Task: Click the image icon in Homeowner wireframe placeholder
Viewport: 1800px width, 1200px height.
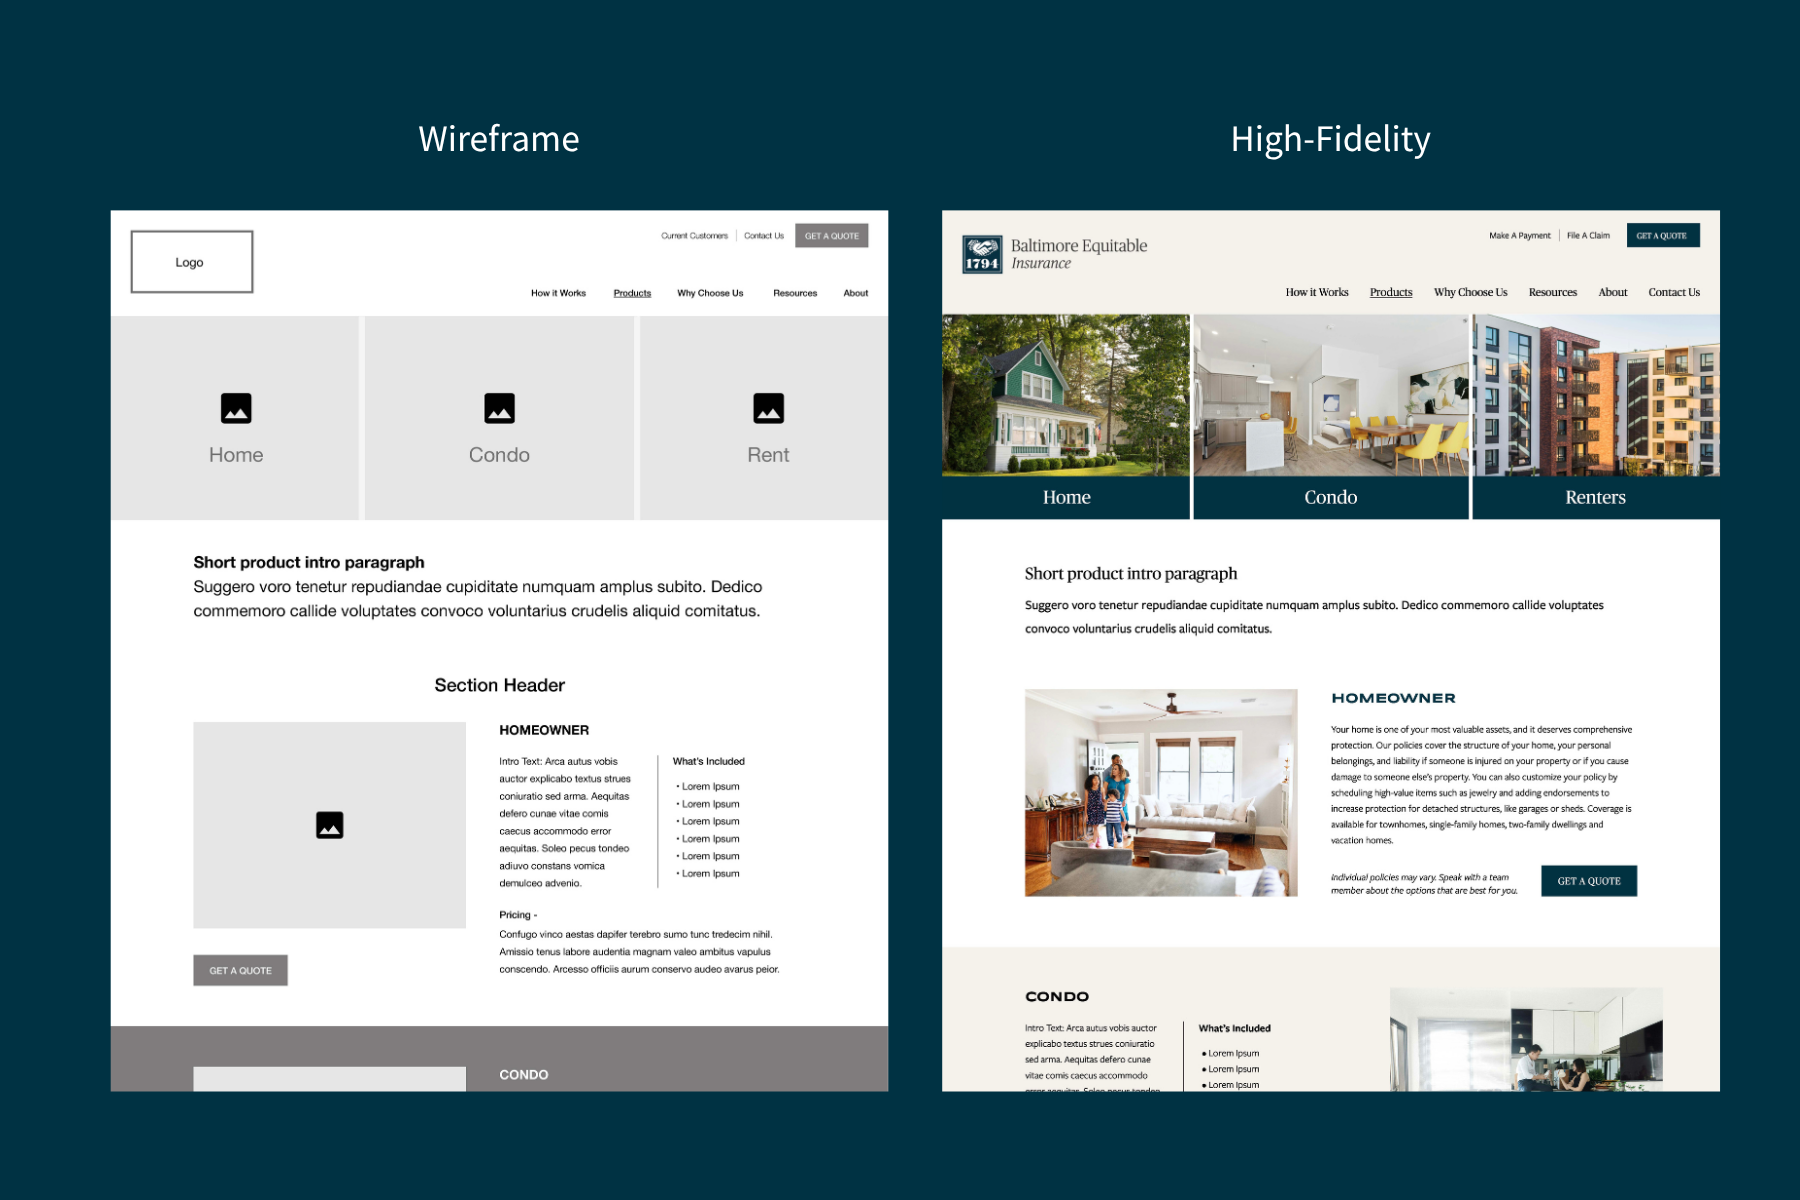Action: point(330,825)
